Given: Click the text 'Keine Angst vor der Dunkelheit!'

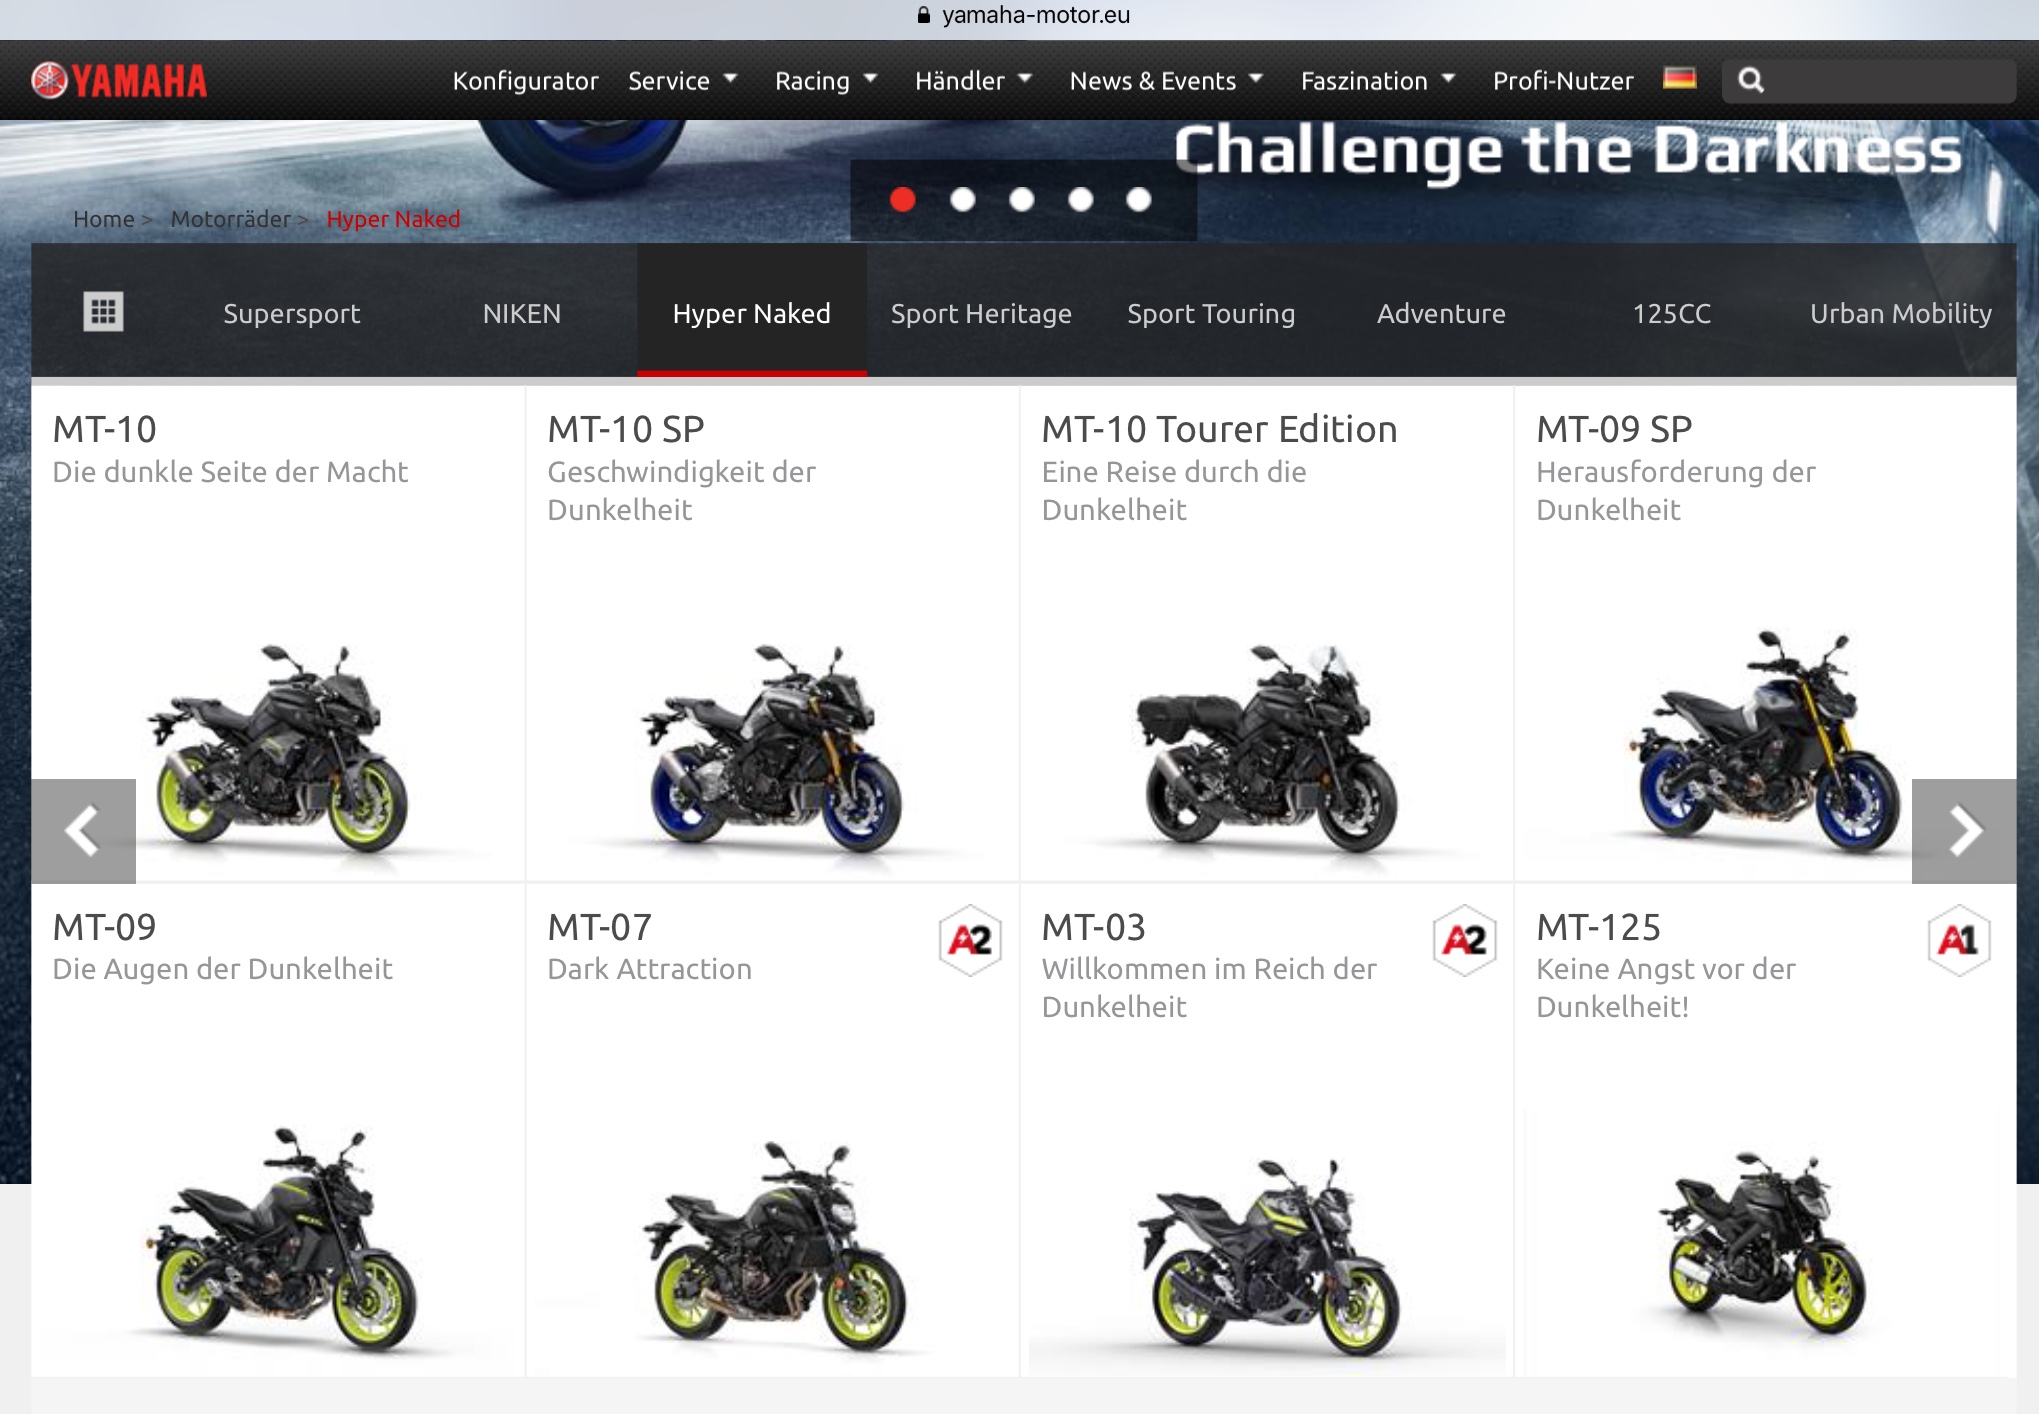Looking at the screenshot, I should point(1665,988).
